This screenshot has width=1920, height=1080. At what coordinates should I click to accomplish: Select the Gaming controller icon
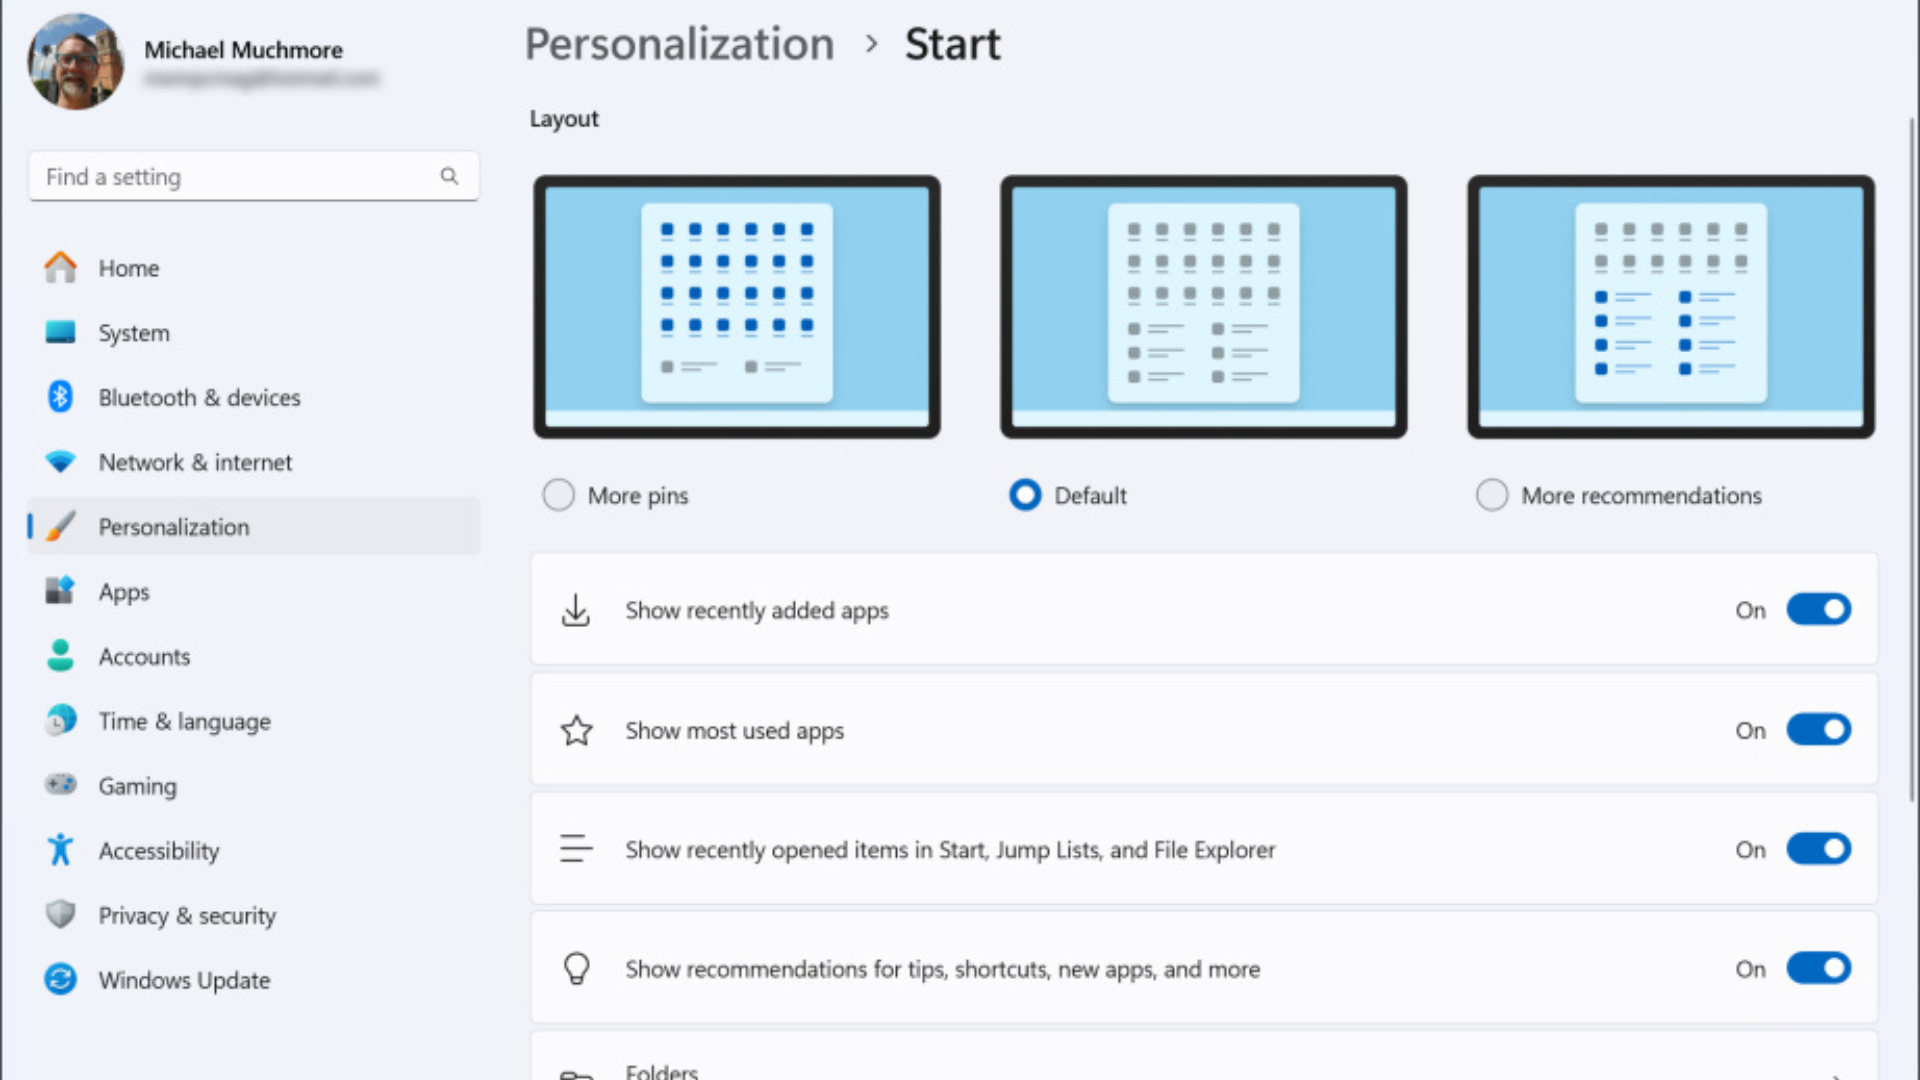point(60,785)
